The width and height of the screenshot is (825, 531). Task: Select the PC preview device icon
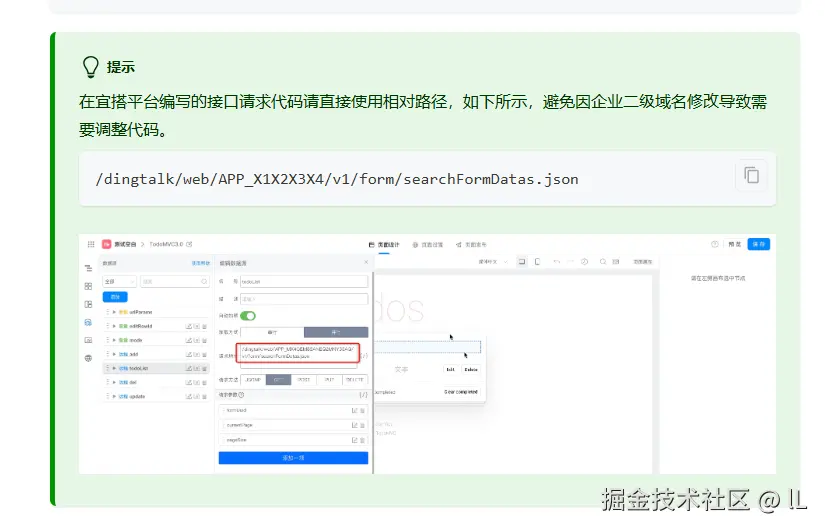tap(521, 262)
